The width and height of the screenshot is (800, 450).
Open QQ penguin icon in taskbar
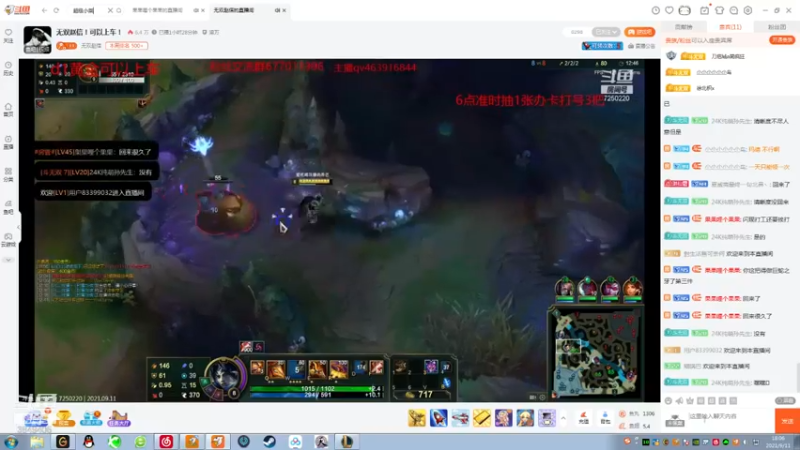(x=88, y=442)
